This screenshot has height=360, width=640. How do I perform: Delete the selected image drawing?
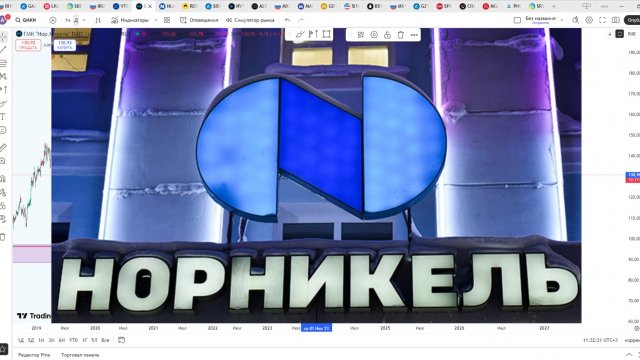click(x=401, y=35)
